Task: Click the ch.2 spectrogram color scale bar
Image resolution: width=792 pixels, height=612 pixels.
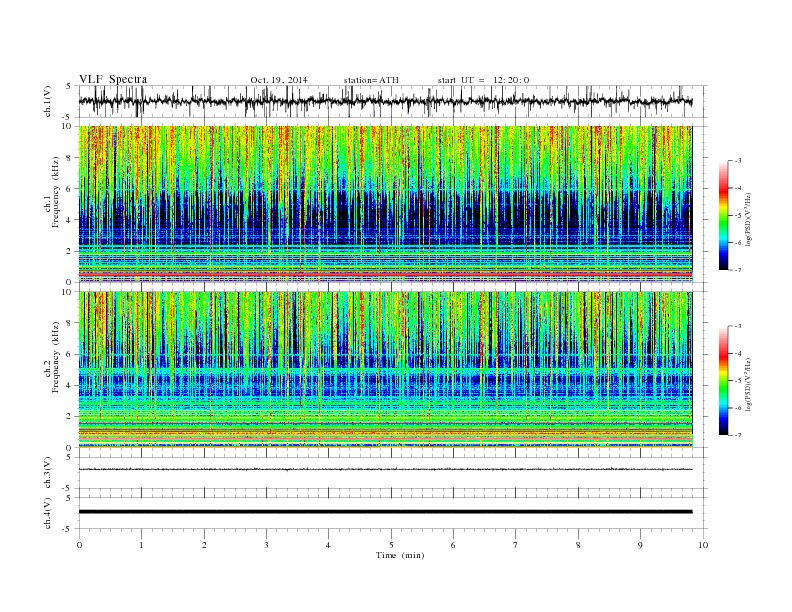Action: tap(723, 381)
